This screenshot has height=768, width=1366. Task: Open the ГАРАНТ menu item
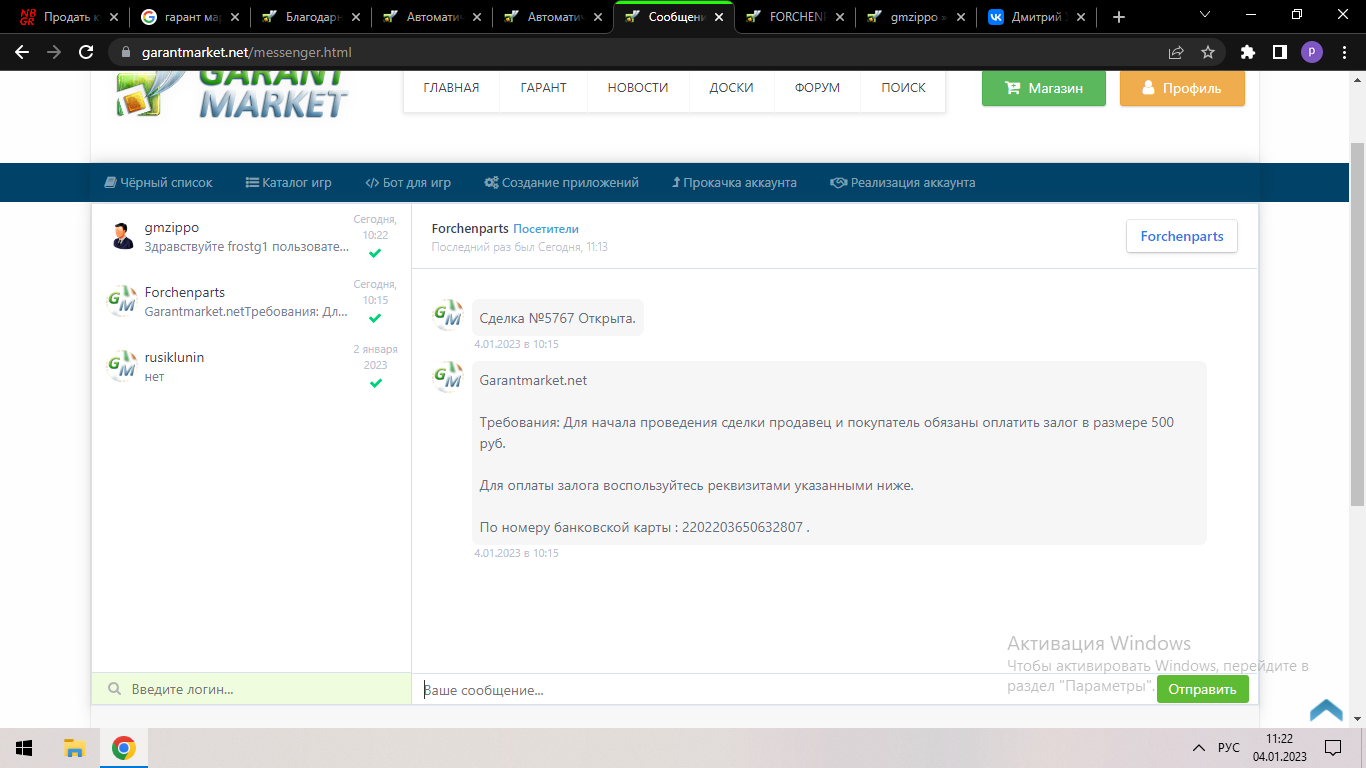pyautogui.click(x=543, y=88)
